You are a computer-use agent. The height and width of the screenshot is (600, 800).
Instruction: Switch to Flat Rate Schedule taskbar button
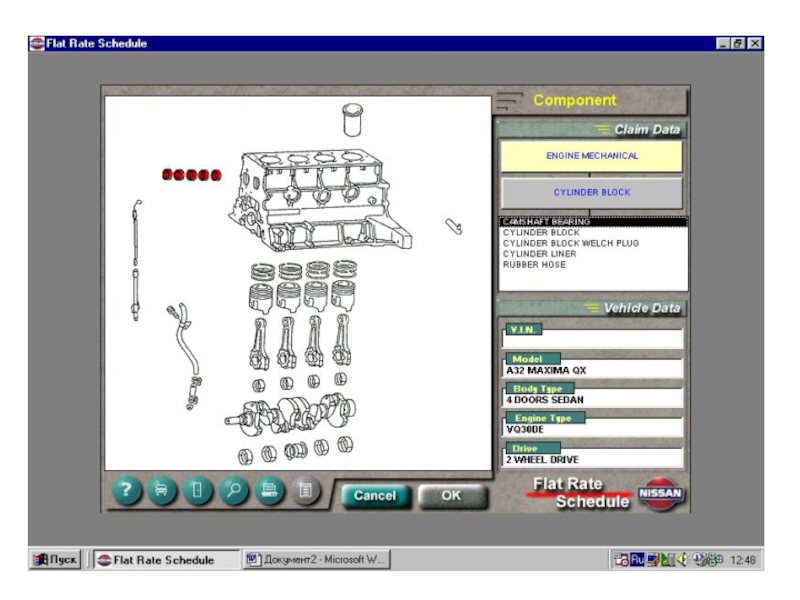coord(166,560)
